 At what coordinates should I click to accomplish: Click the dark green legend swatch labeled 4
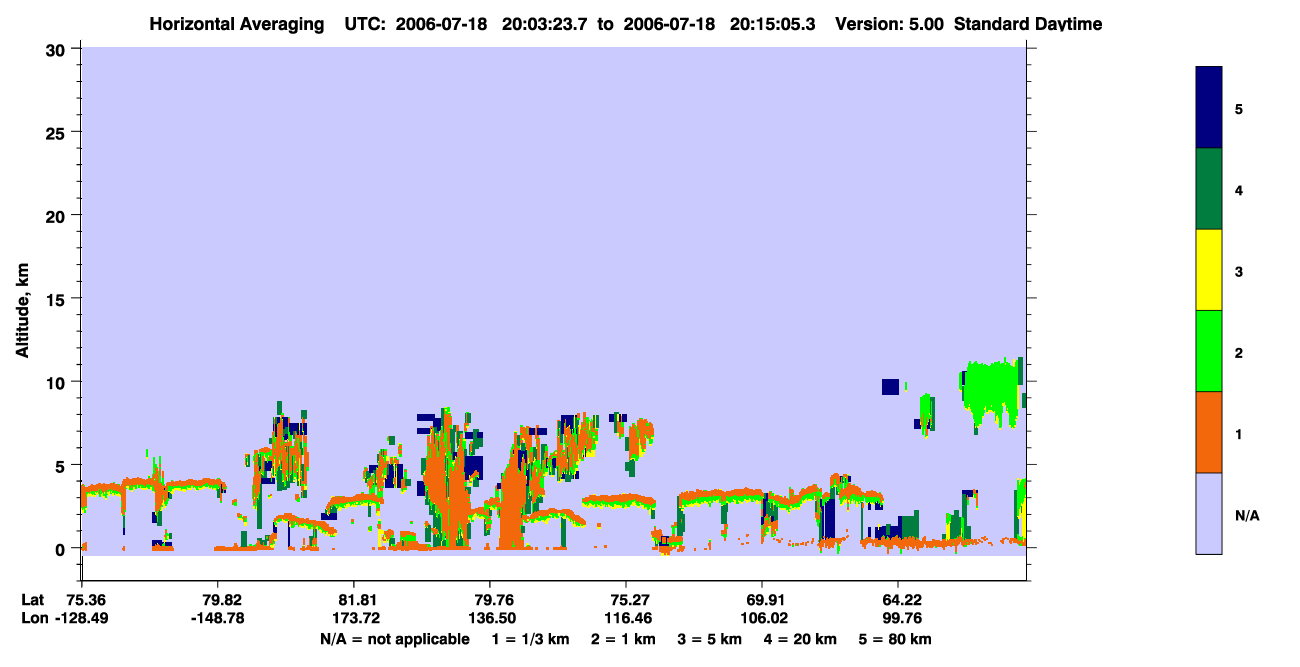click(1209, 189)
